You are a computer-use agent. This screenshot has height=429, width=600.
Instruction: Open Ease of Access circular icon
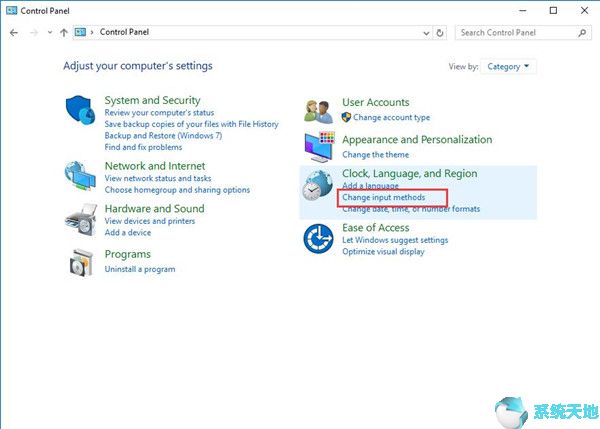click(x=318, y=238)
